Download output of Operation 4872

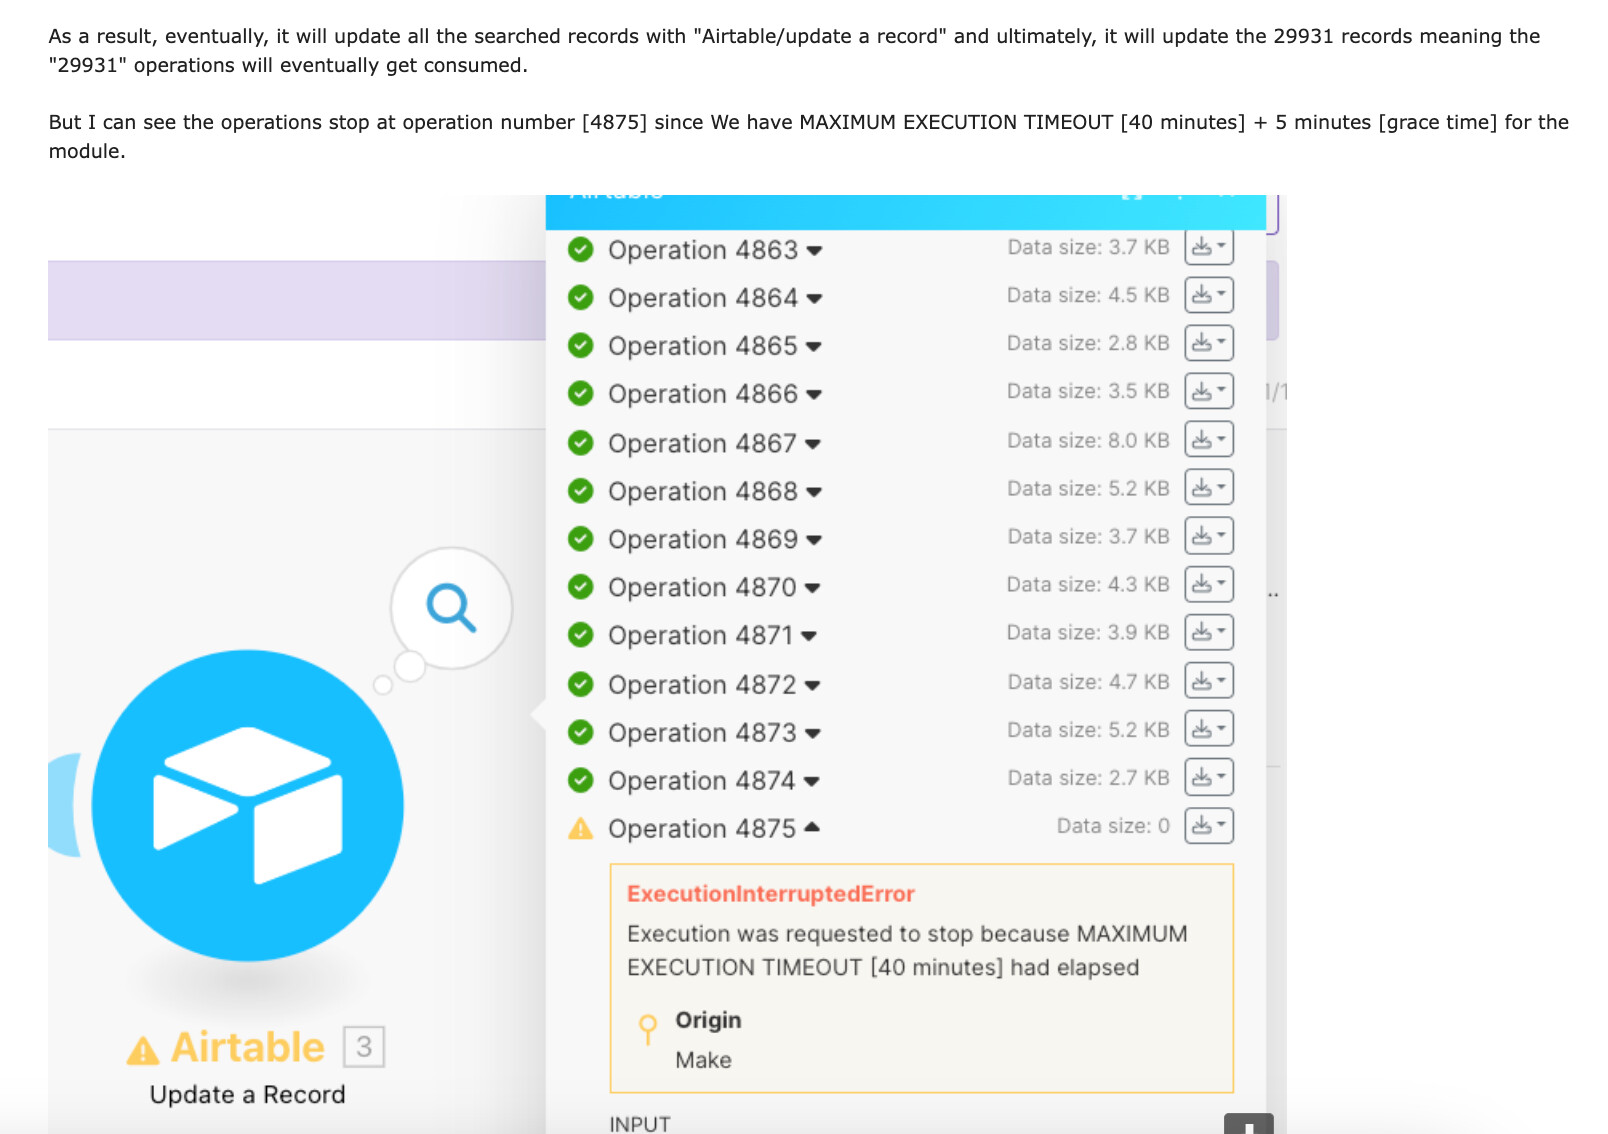point(1209,681)
